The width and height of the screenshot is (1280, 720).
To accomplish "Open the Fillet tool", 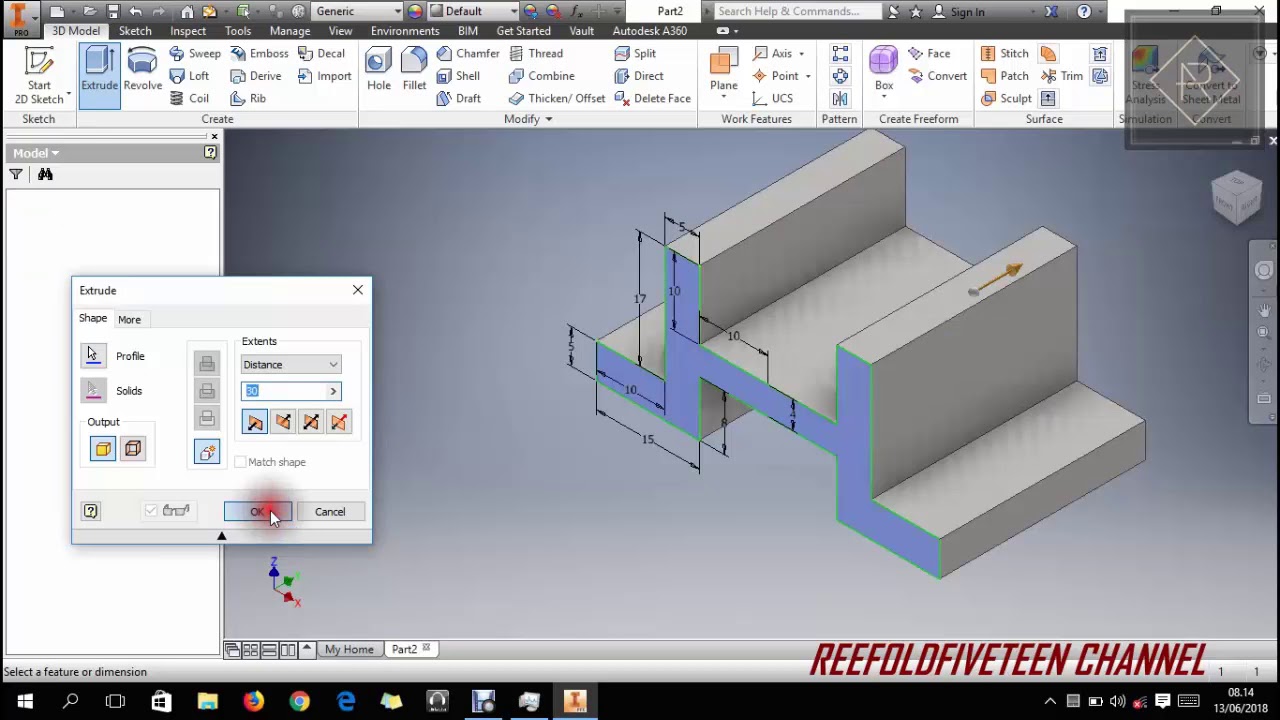I will tap(414, 72).
